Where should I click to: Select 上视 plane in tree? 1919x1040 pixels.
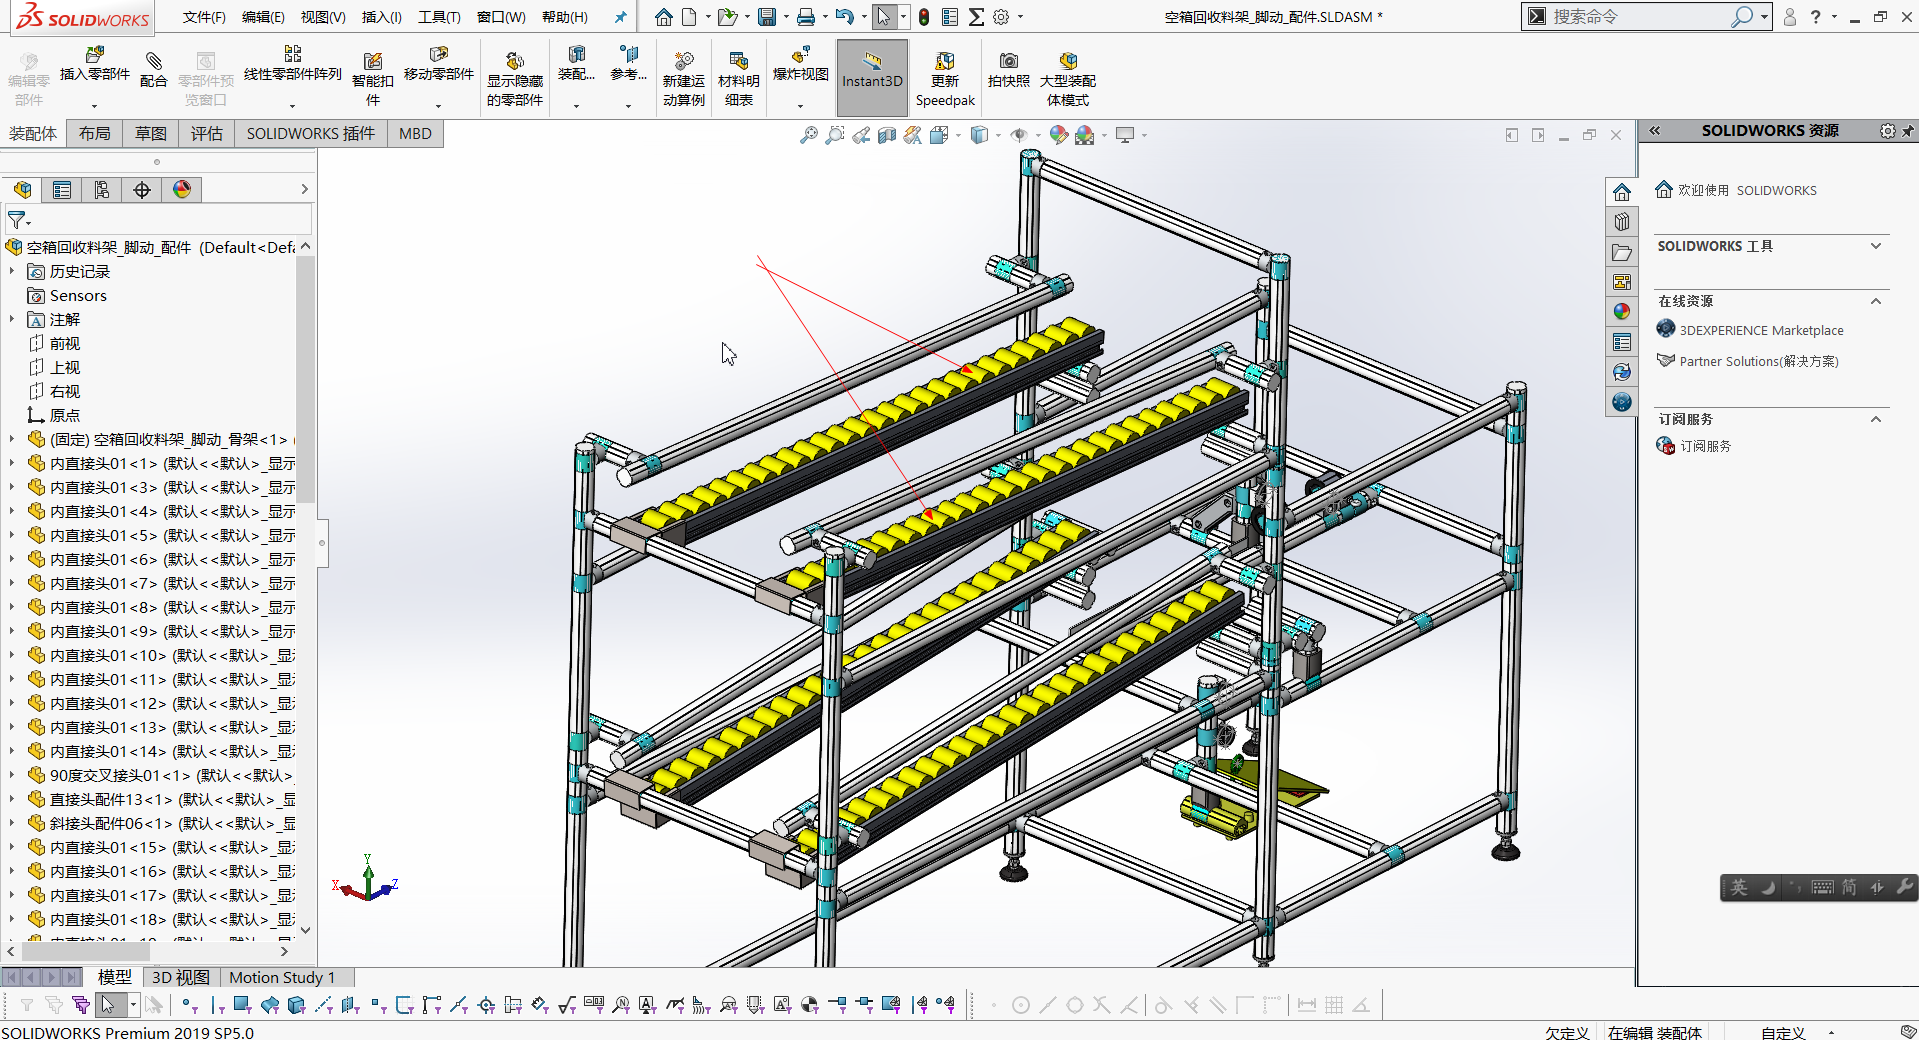pos(65,367)
